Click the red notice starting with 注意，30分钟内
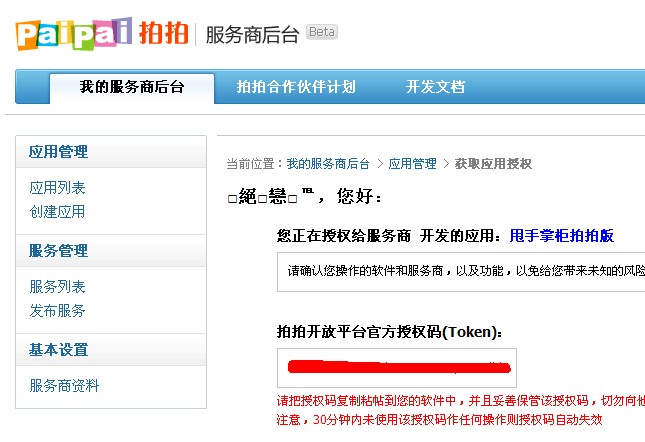 439,419
